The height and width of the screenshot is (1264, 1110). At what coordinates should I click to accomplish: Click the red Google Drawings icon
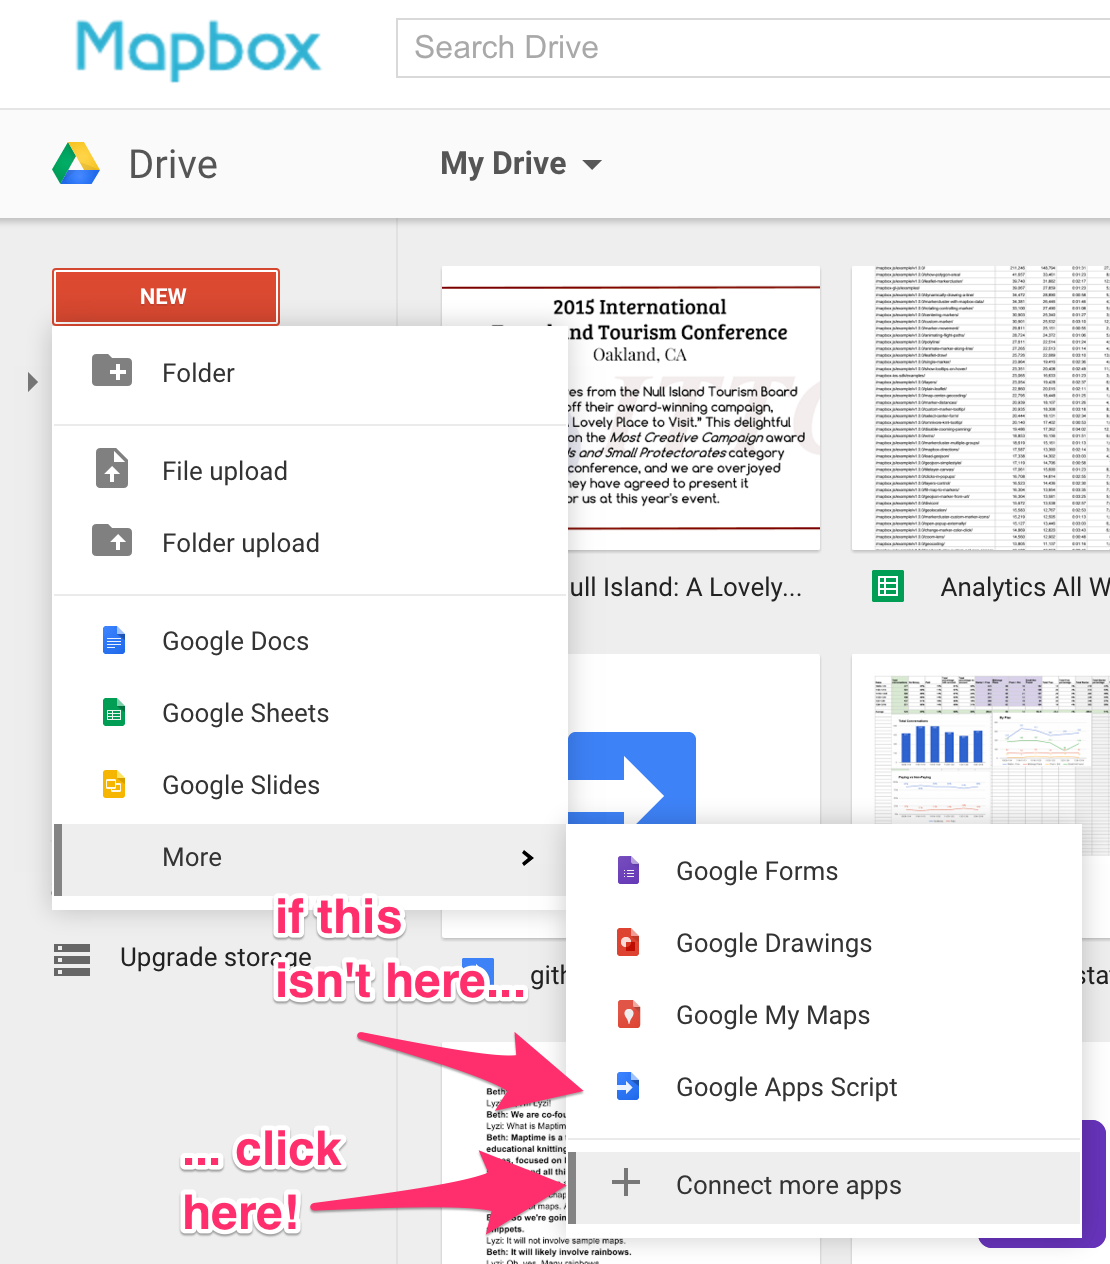coord(628,943)
